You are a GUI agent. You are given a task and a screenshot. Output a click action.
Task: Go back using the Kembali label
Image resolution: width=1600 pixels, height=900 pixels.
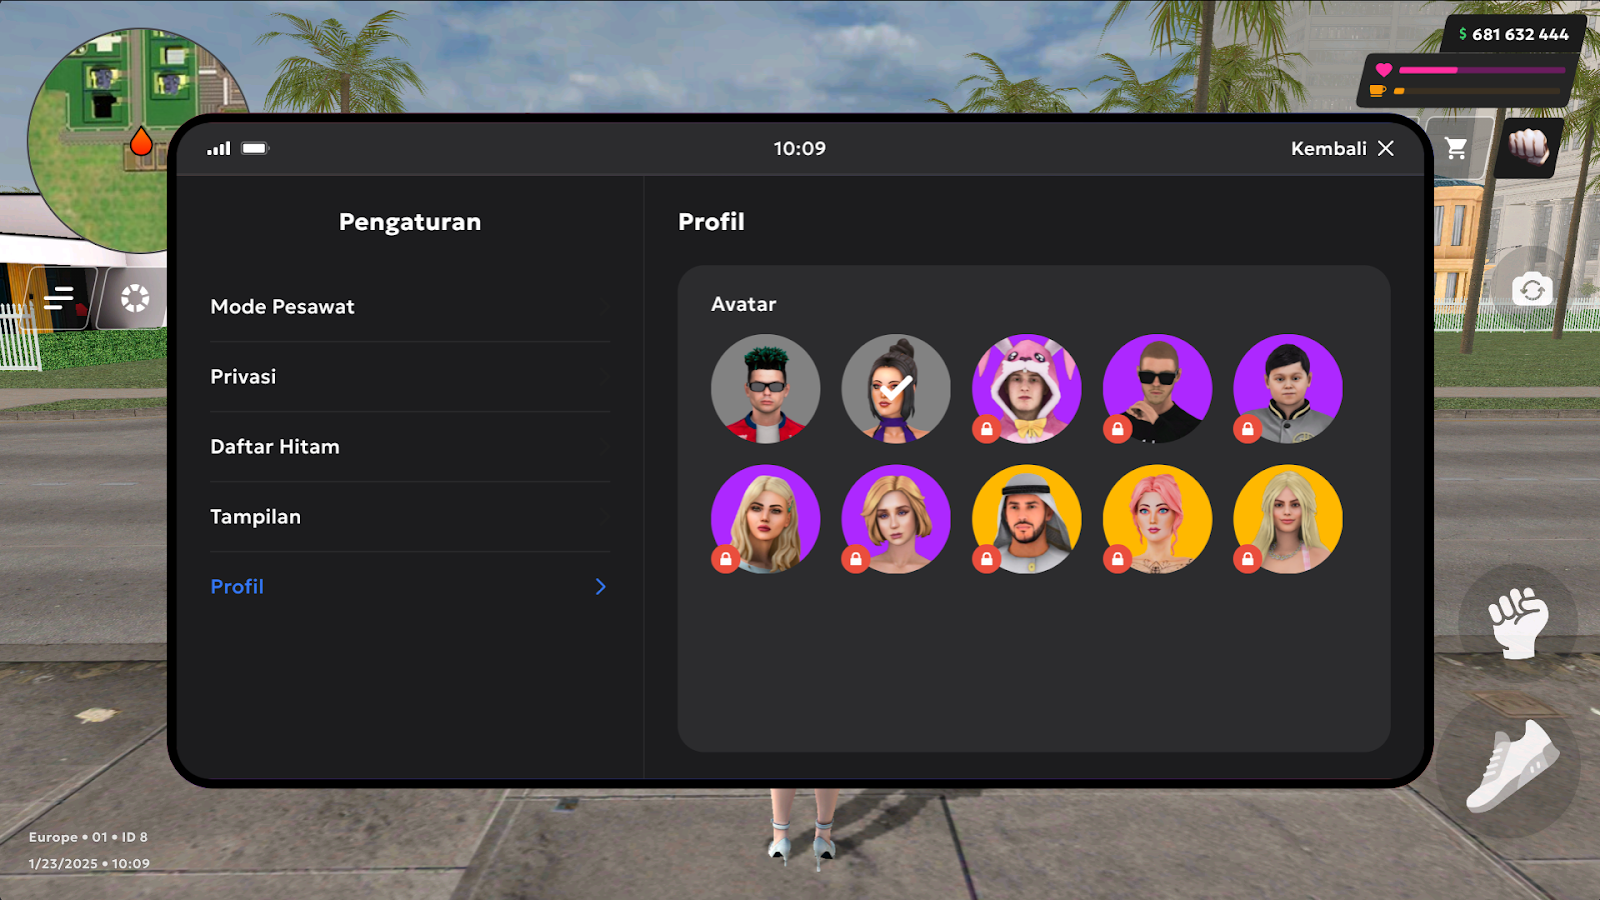[1328, 148]
